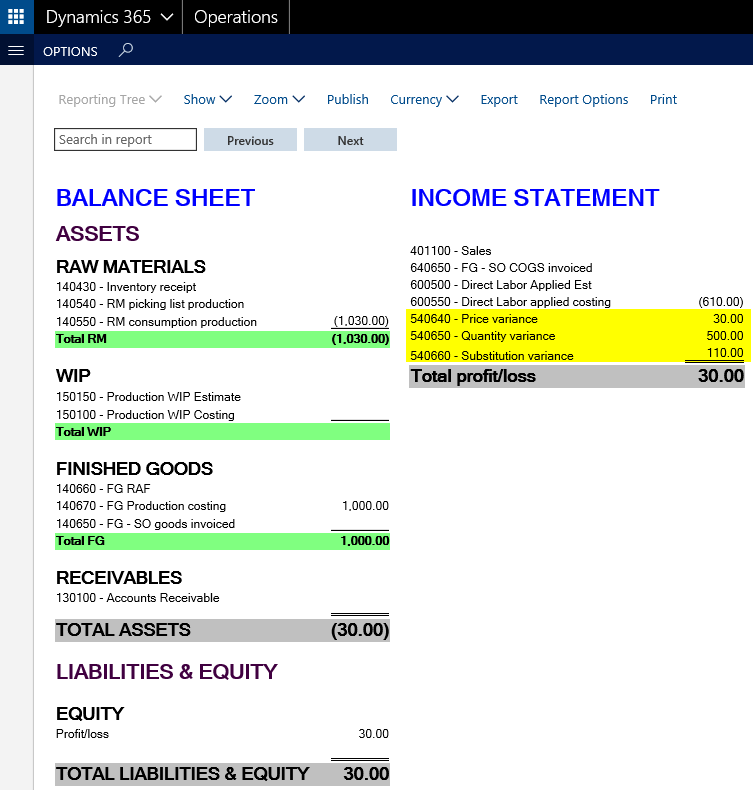Go to the Previous search result
This screenshot has height=790, width=753.
coord(250,140)
